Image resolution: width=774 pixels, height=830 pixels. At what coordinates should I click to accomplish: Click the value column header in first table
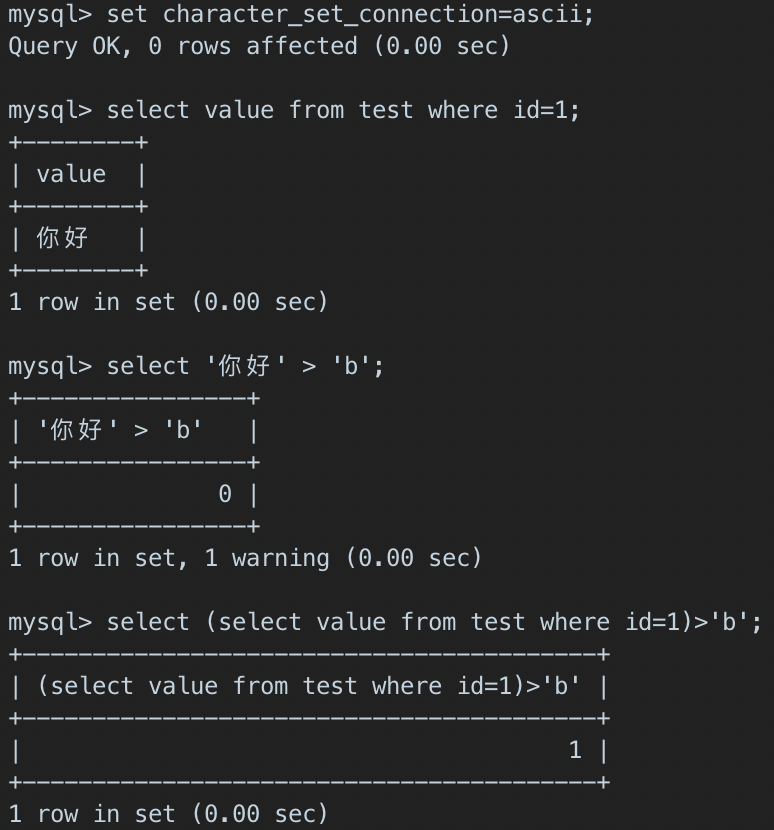pyautogui.click(x=71, y=174)
